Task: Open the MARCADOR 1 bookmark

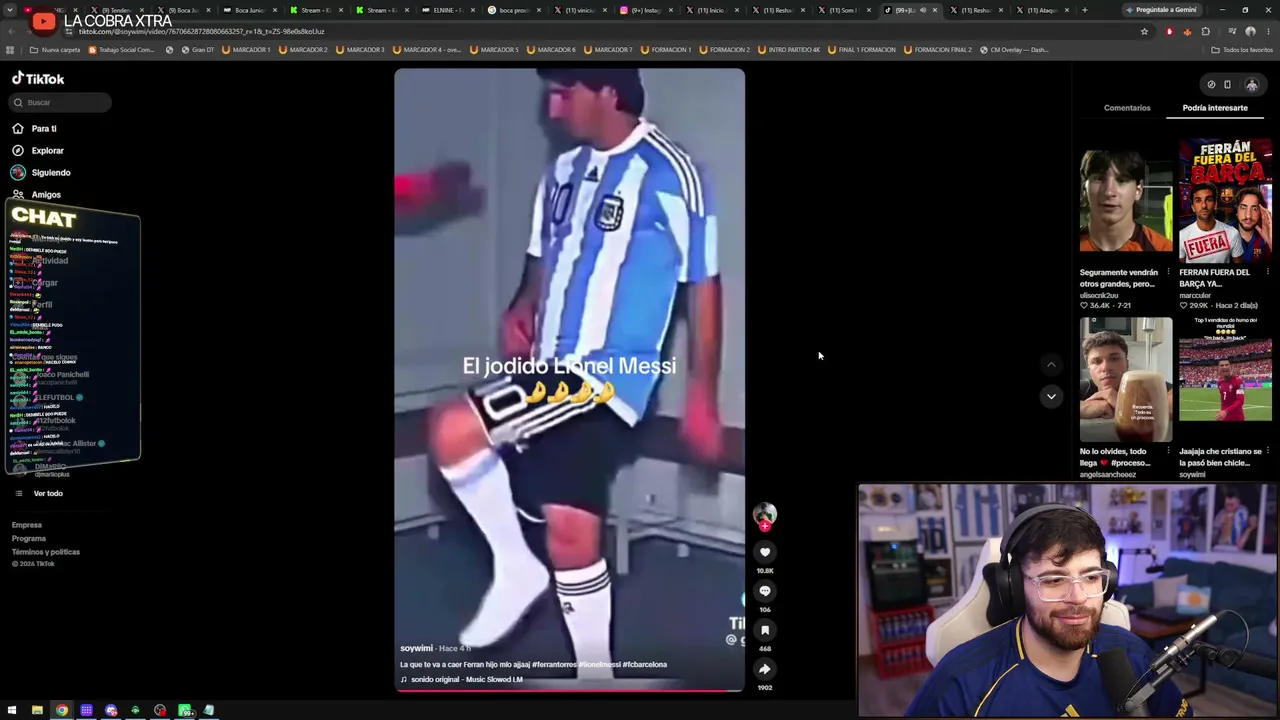Action: click(246, 50)
